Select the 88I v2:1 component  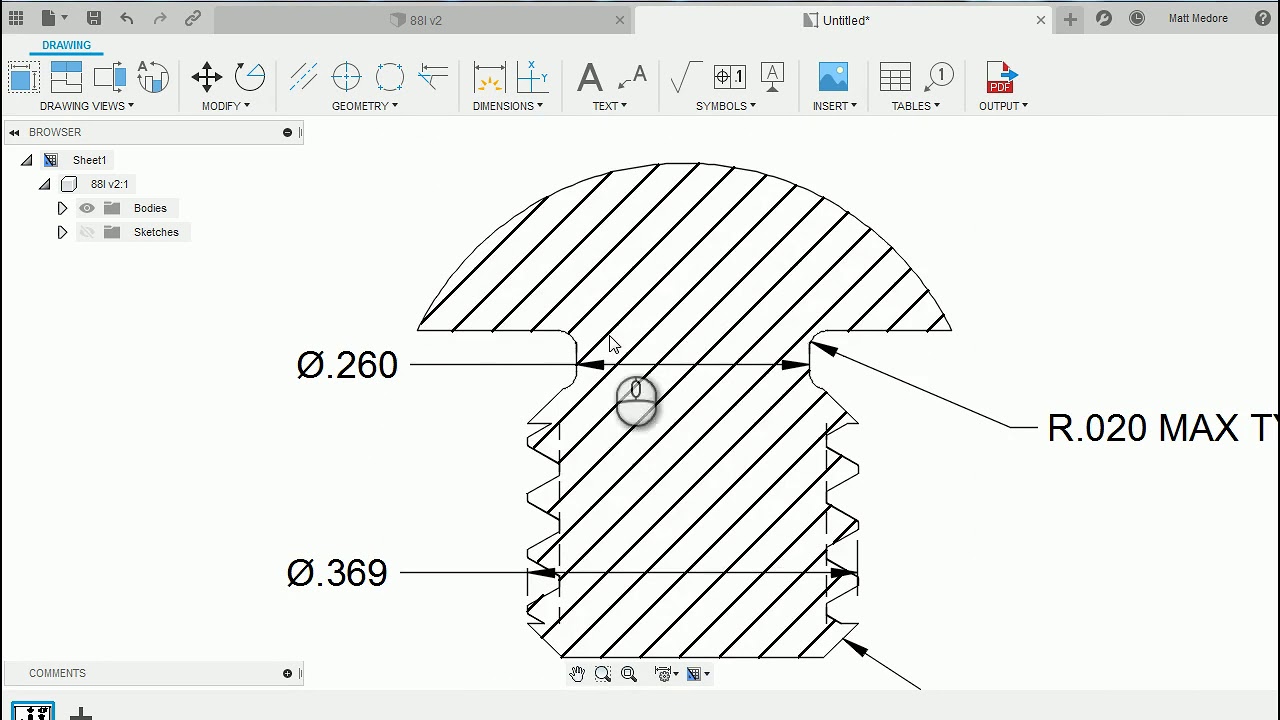109,184
